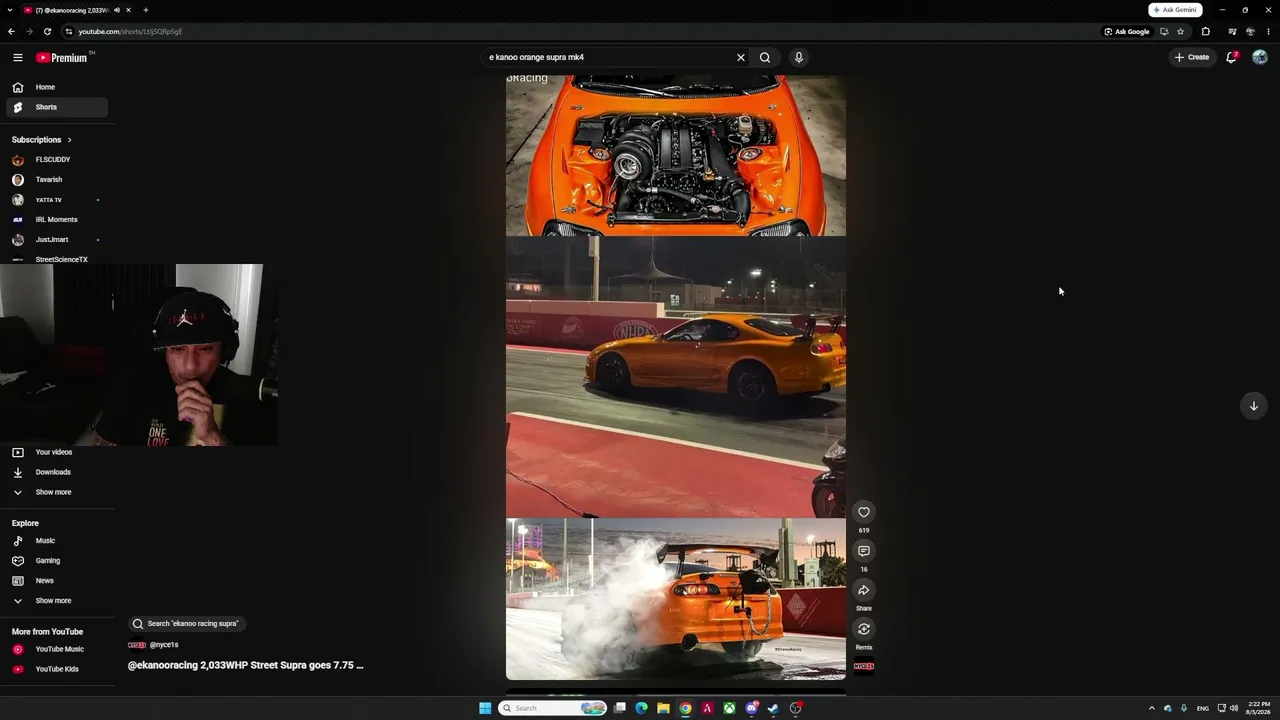Like the Short with the heart icon
The width and height of the screenshot is (1280, 720).
pos(864,512)
